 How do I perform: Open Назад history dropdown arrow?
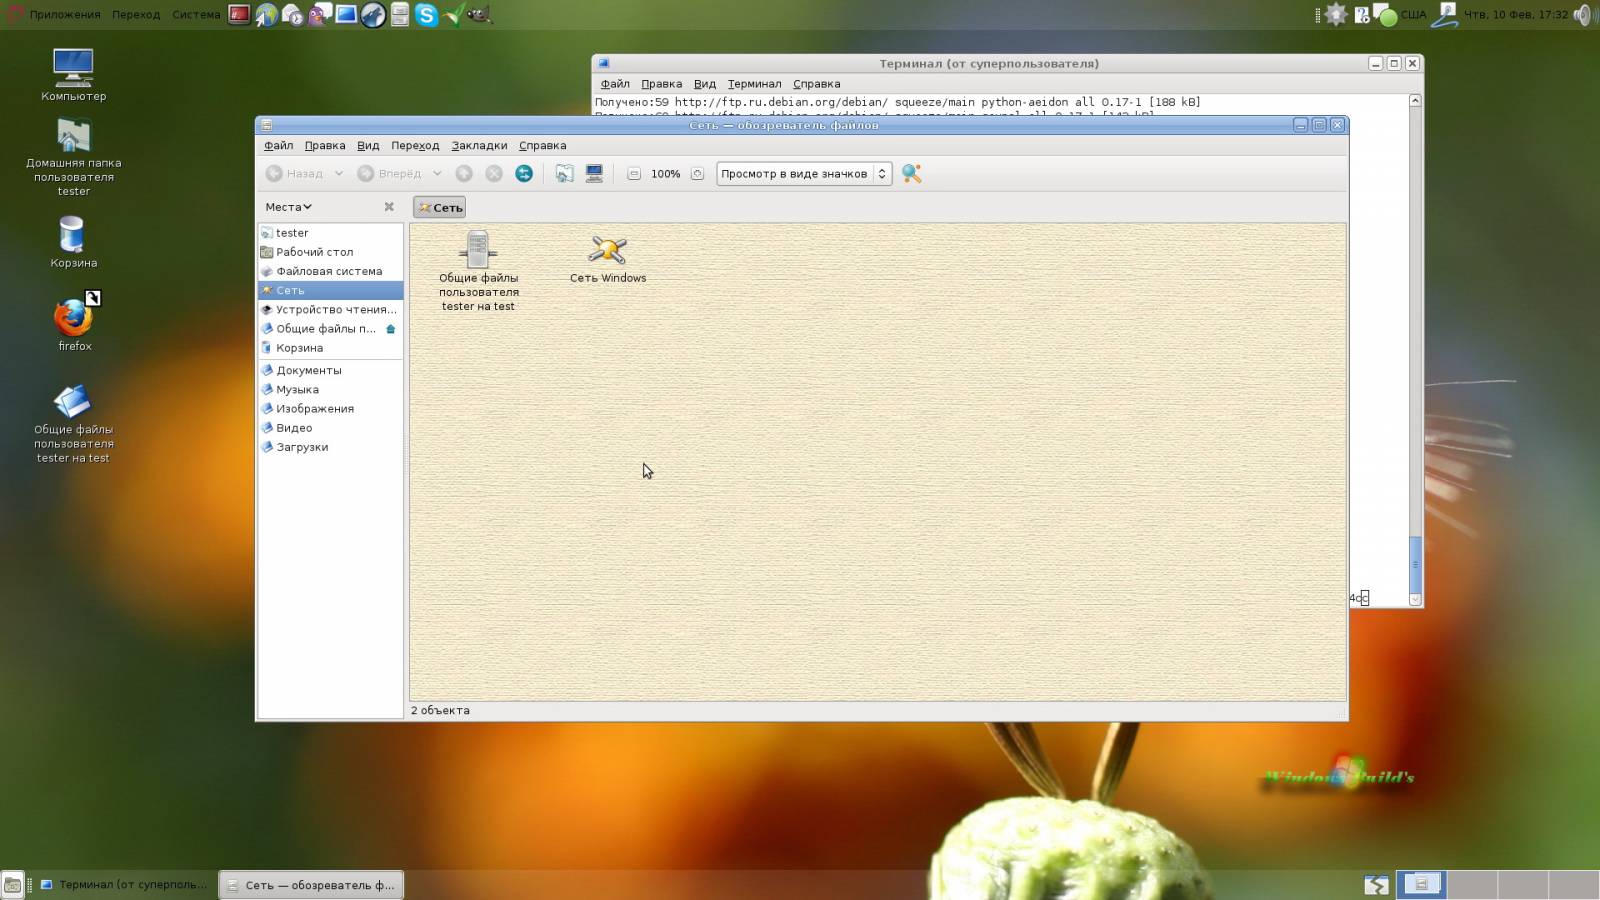click(339, 173)
